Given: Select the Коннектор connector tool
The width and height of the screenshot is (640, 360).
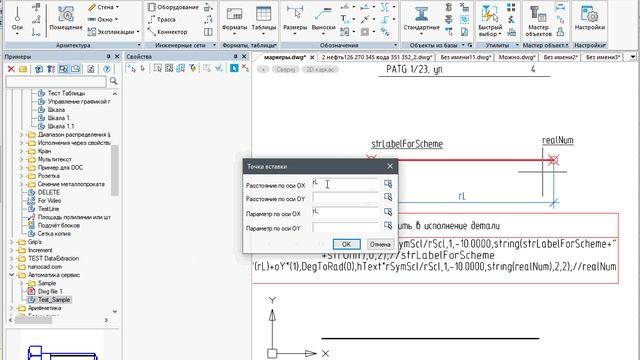Looking at the screenshot, I should click(x=167, y=31).
